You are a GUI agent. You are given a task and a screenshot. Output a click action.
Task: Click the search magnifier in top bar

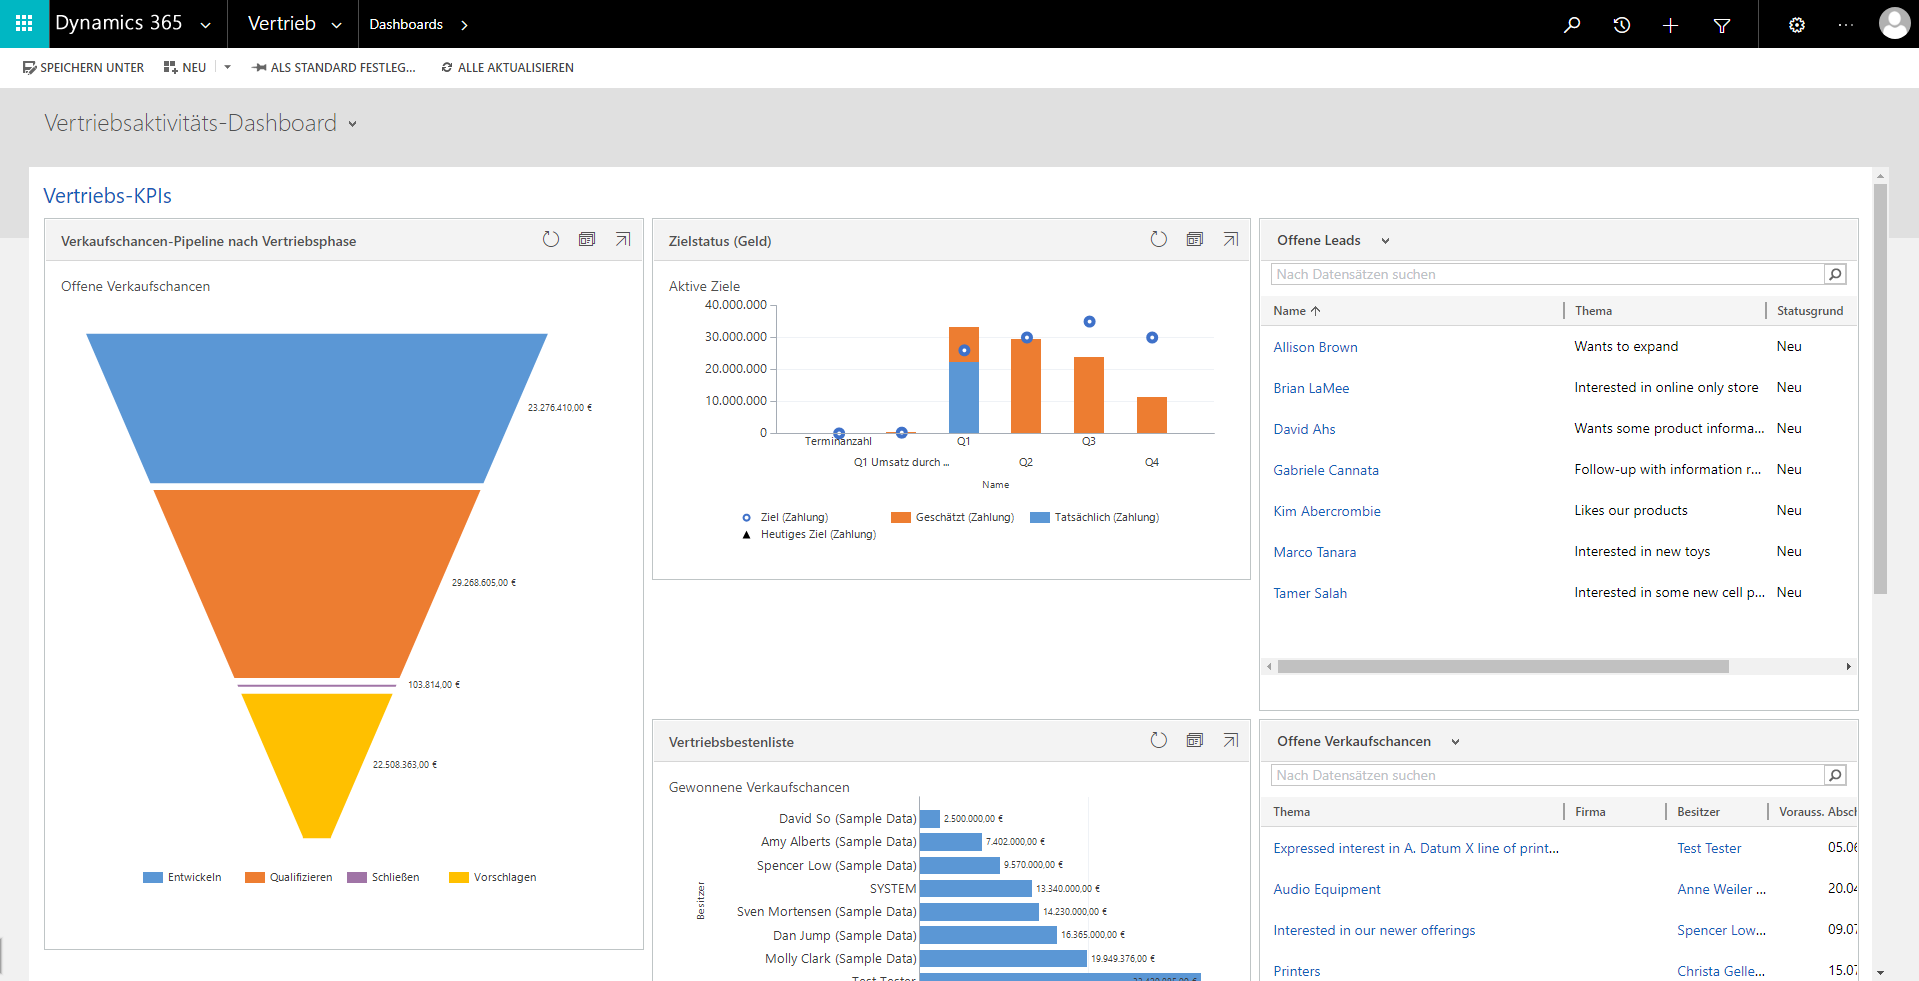(1572, 25)
